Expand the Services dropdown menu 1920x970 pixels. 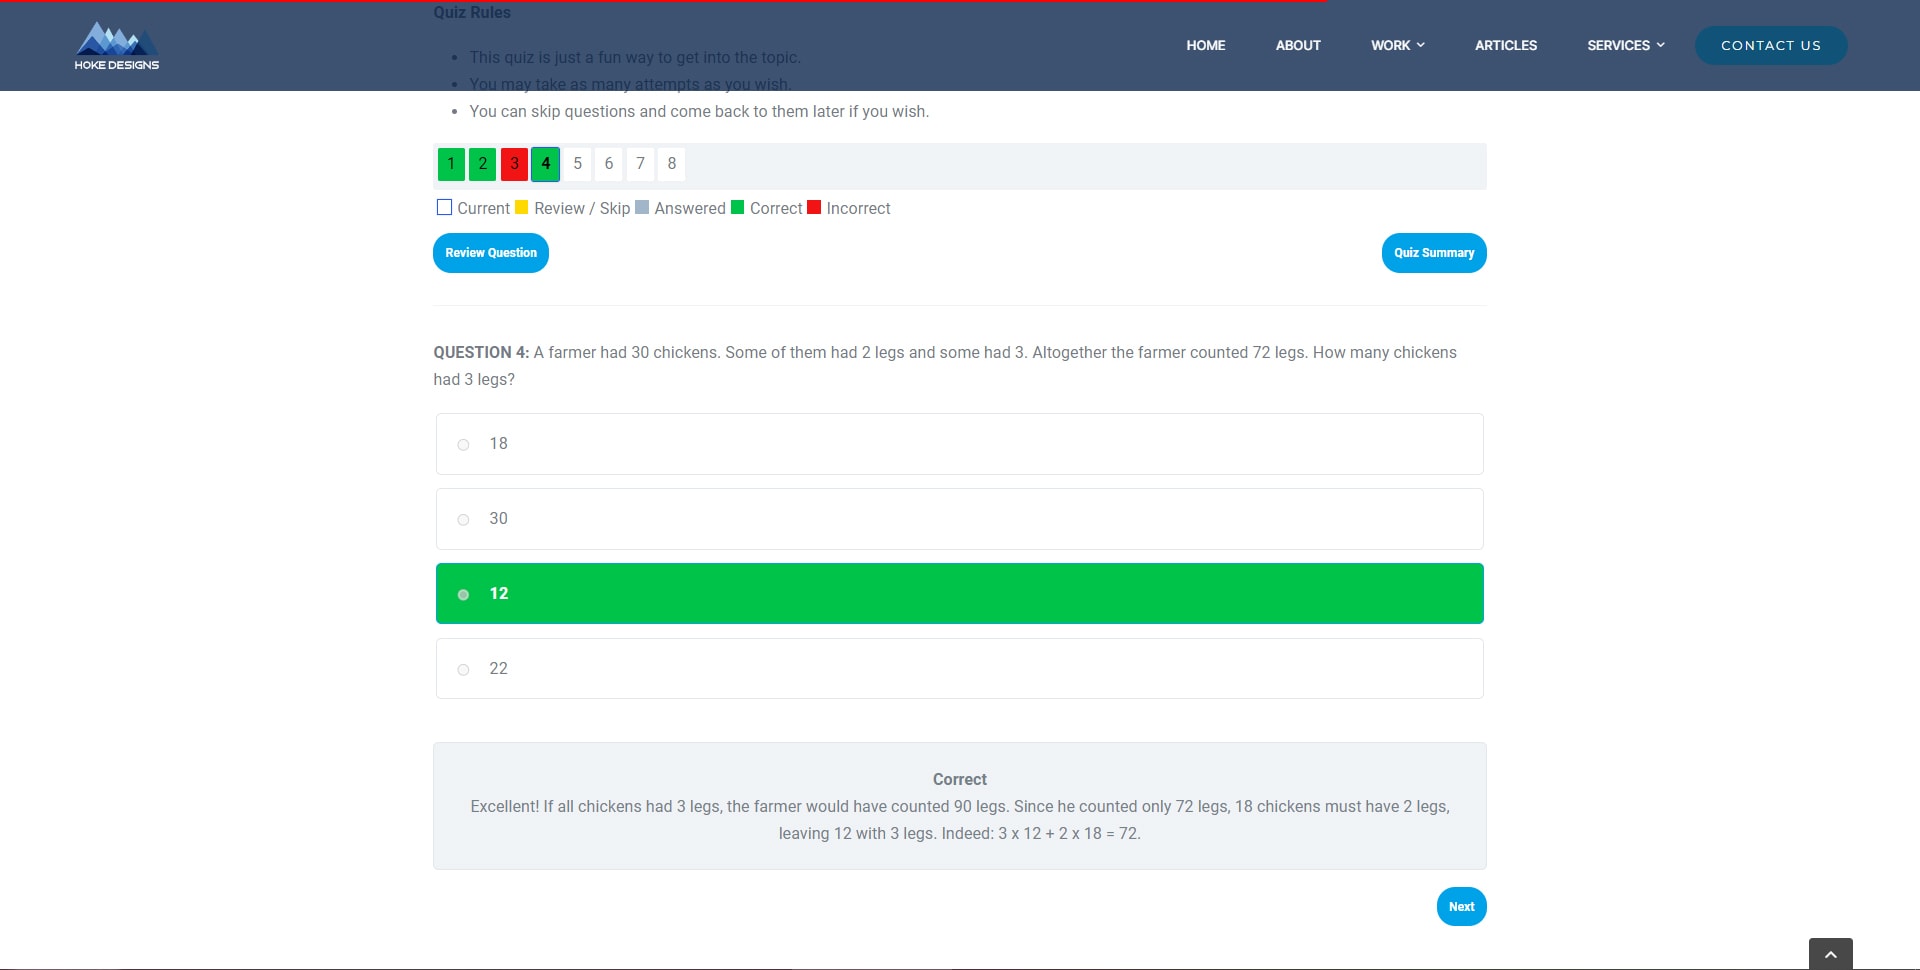(x=1625, y=46)
